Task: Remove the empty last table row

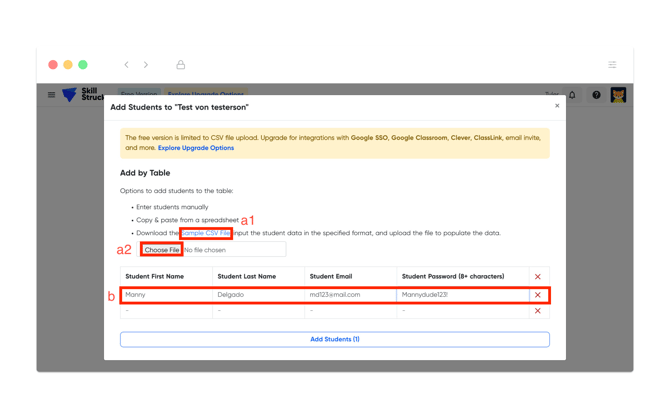Action: coord(537,311)
